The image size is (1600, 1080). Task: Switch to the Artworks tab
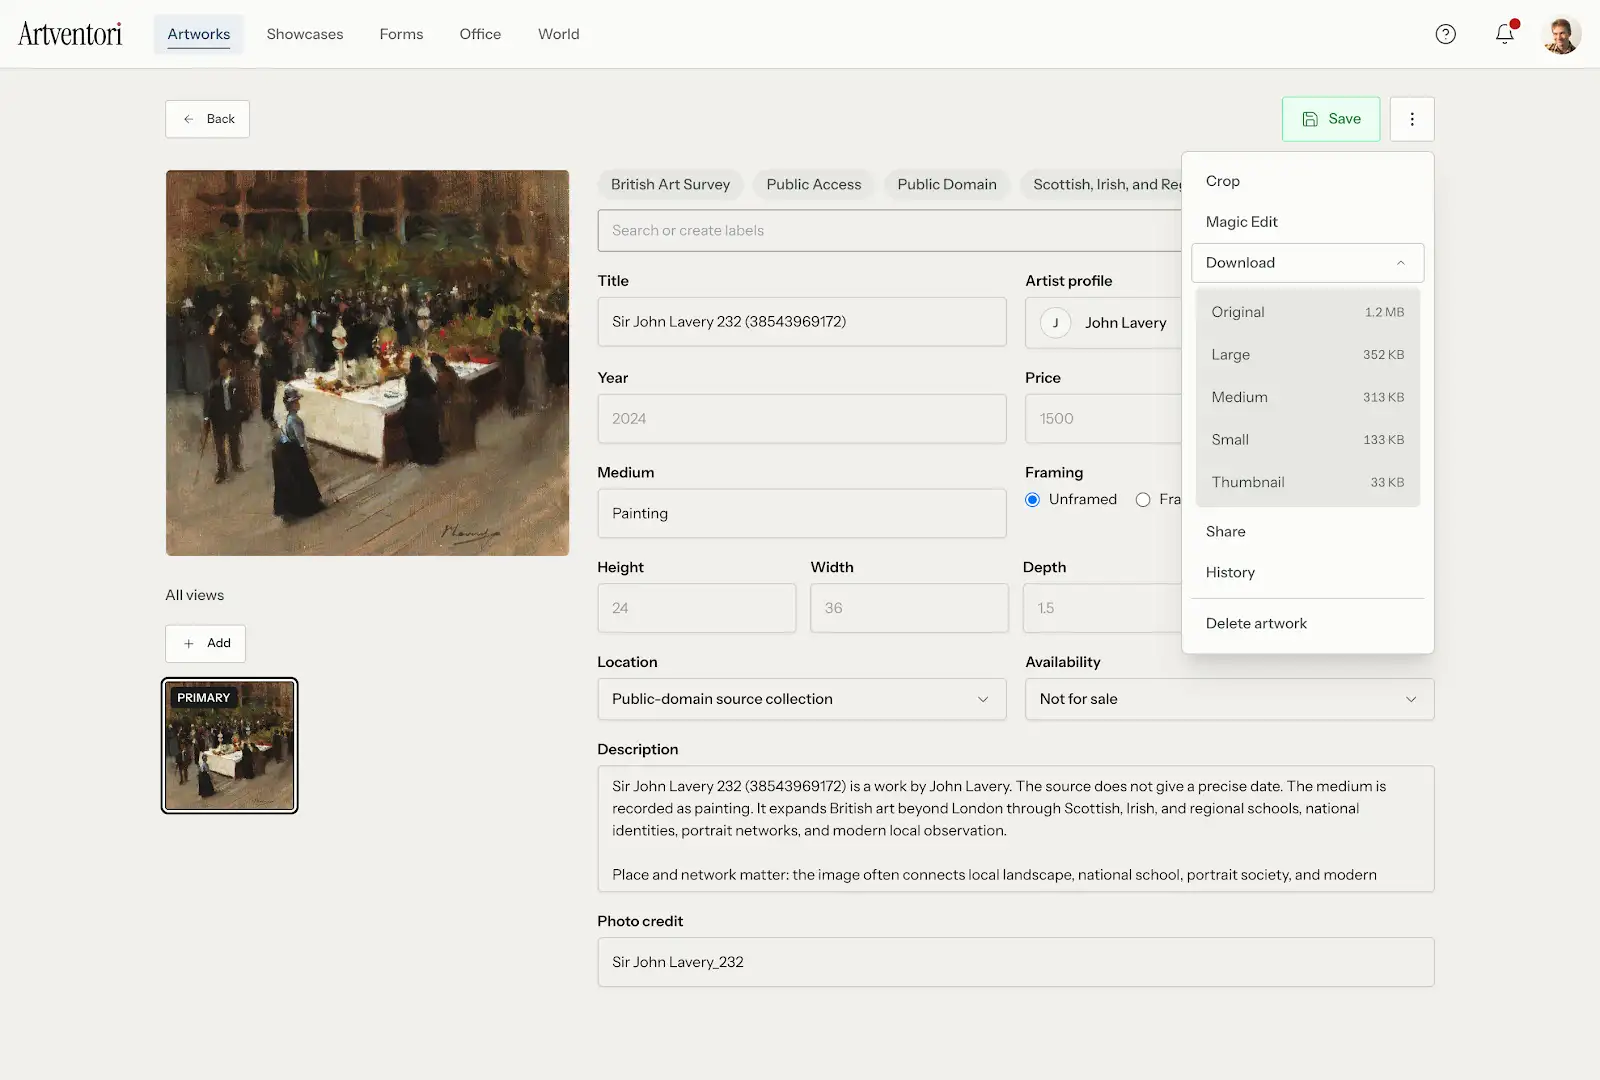tap(199, 34)
